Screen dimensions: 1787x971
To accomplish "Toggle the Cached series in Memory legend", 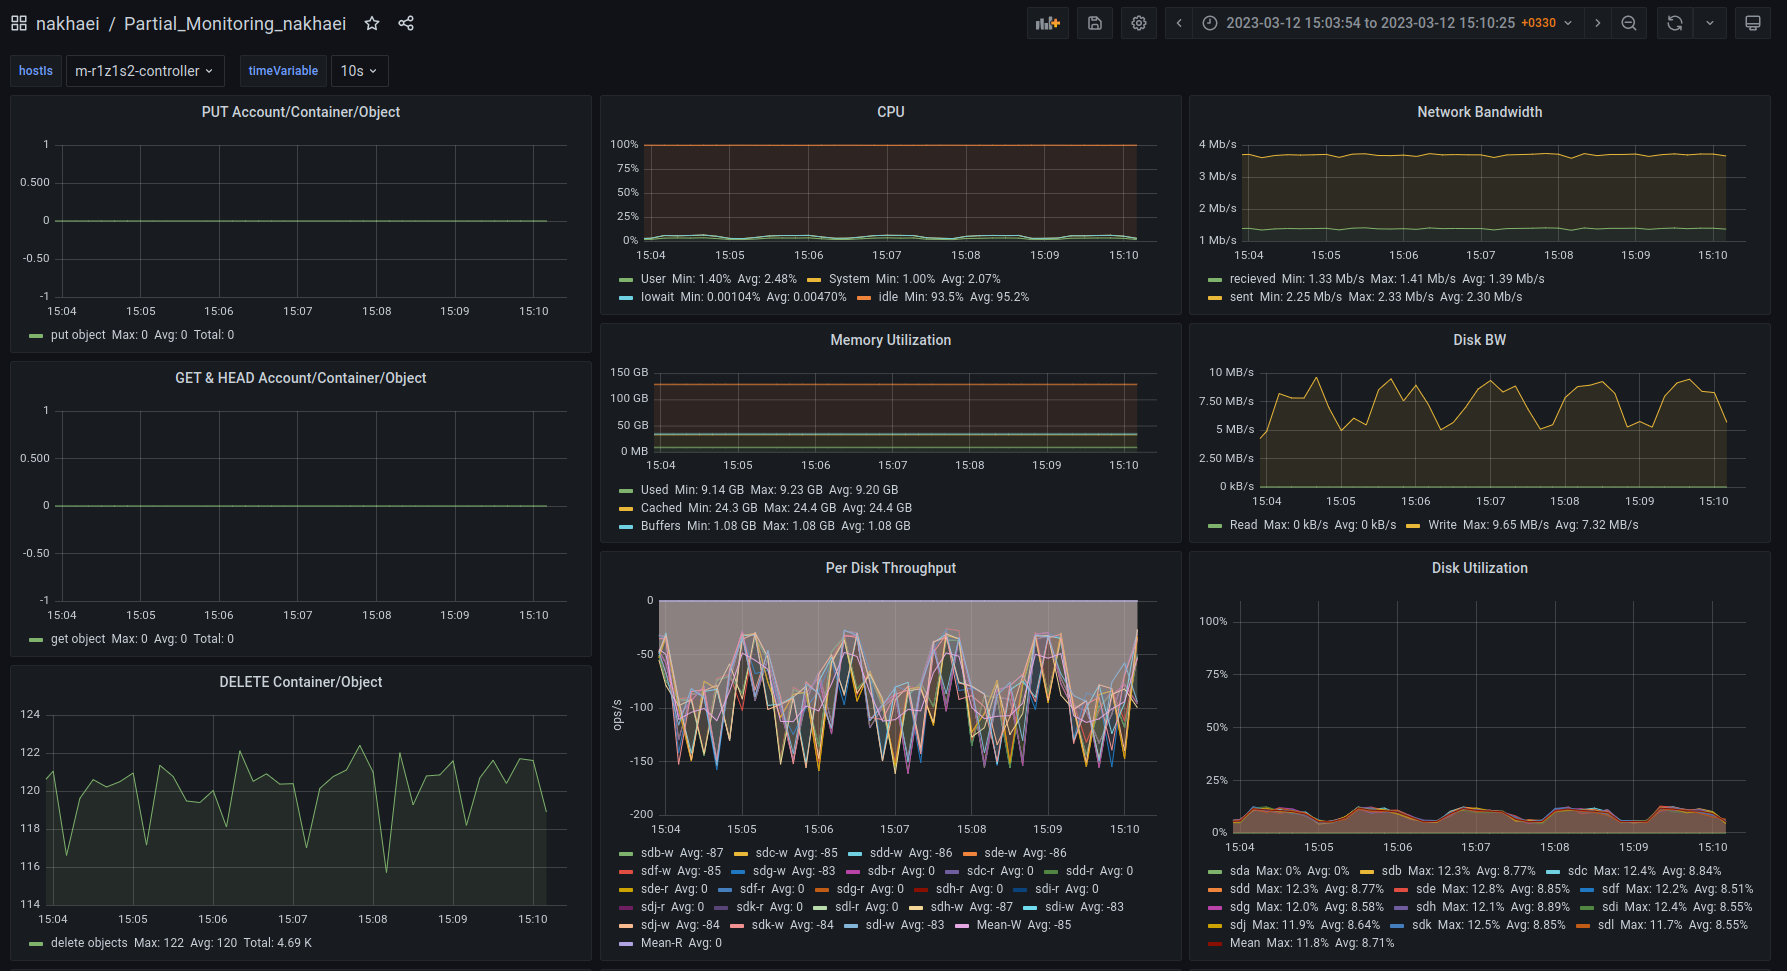I will click(660, 508).
